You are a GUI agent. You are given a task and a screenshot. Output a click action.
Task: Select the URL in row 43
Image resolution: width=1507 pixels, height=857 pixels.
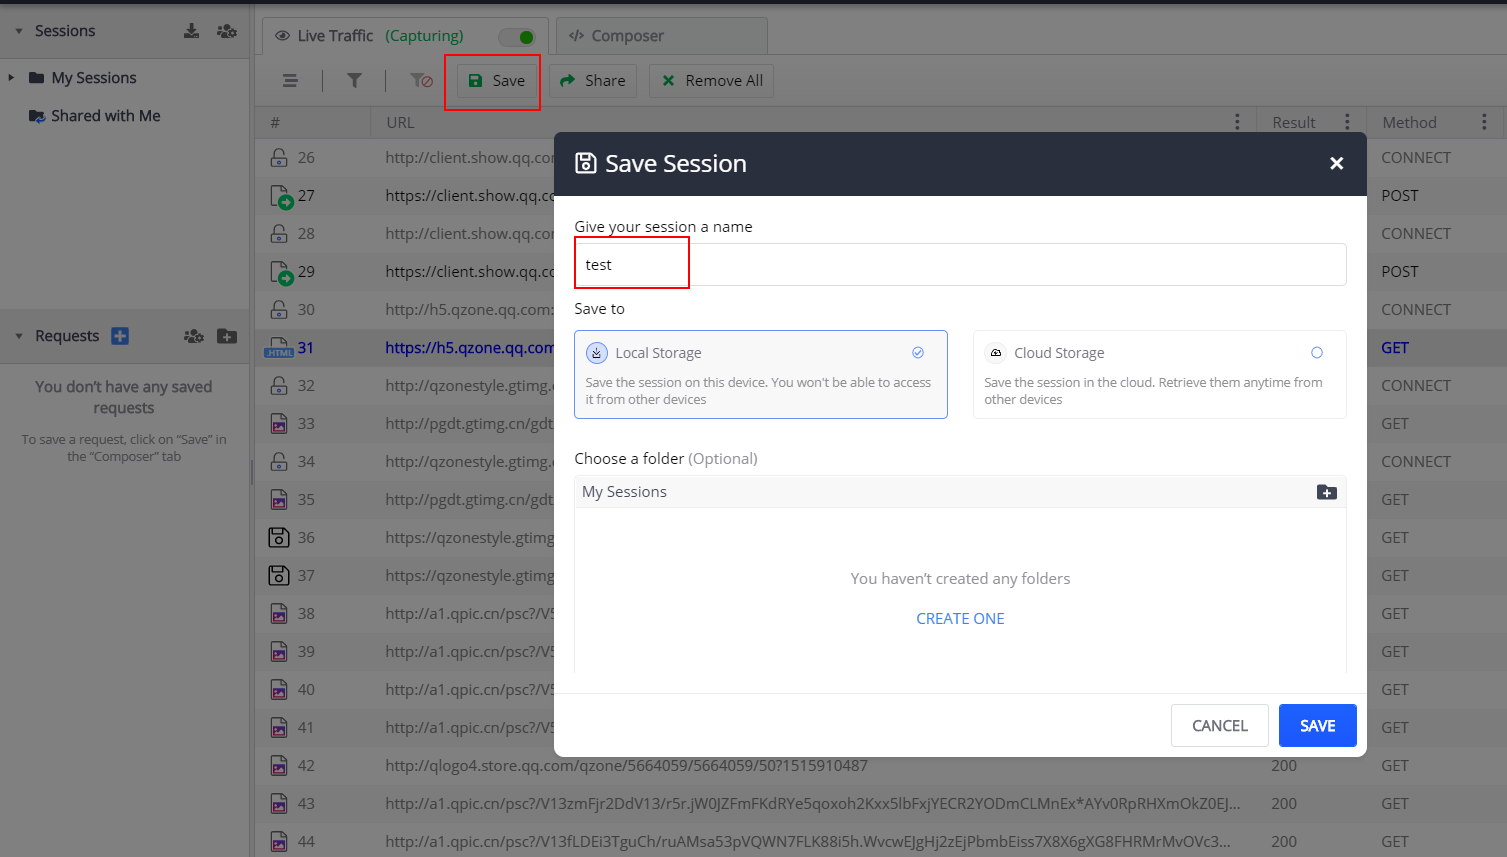813,804
